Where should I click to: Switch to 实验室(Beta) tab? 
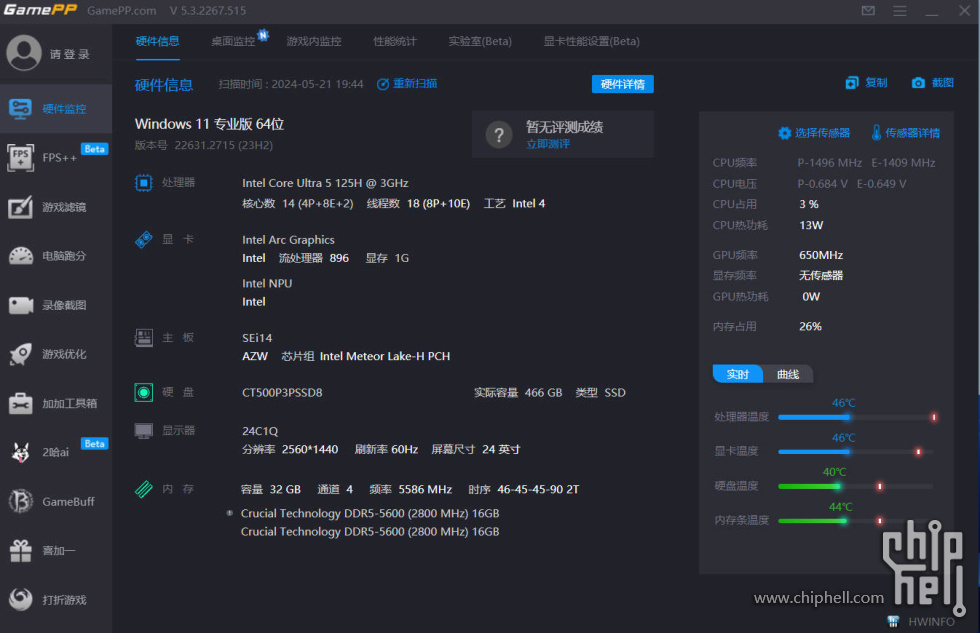(x=480, y=41)
